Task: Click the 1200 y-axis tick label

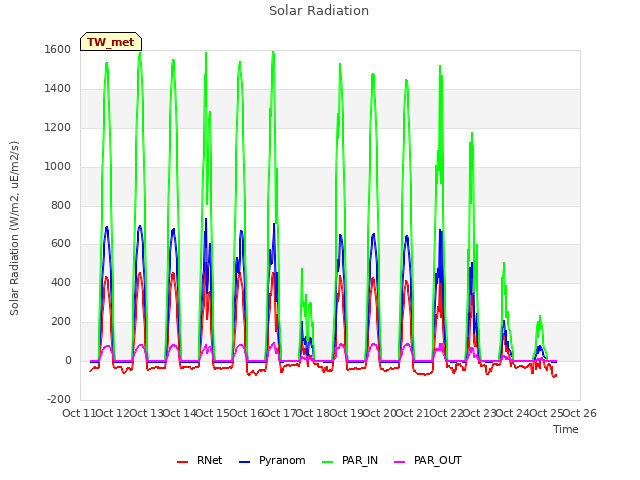Action: point(58,127)
